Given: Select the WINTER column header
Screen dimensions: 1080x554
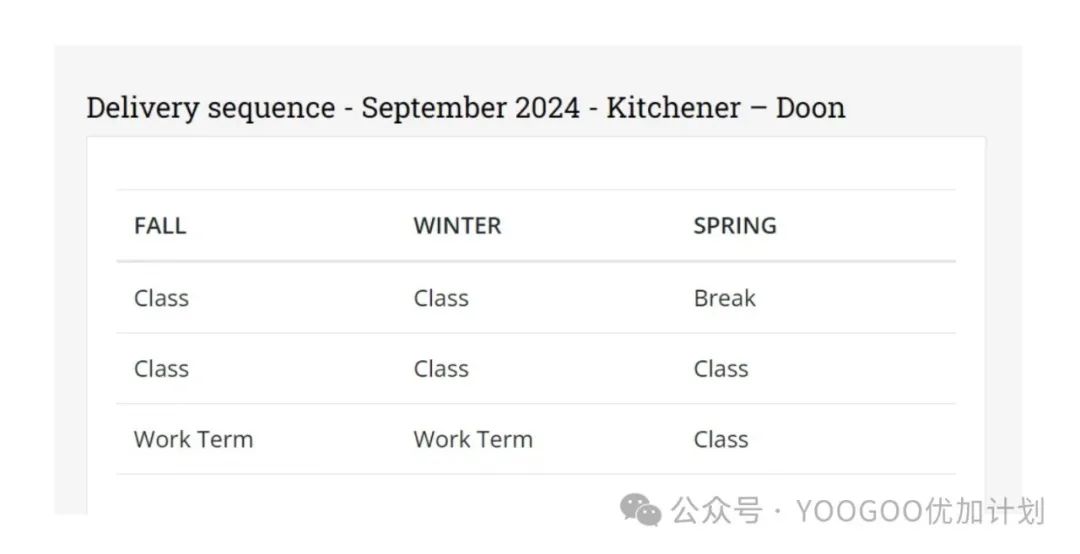Looking at the screenshot, I should (457, 226).
